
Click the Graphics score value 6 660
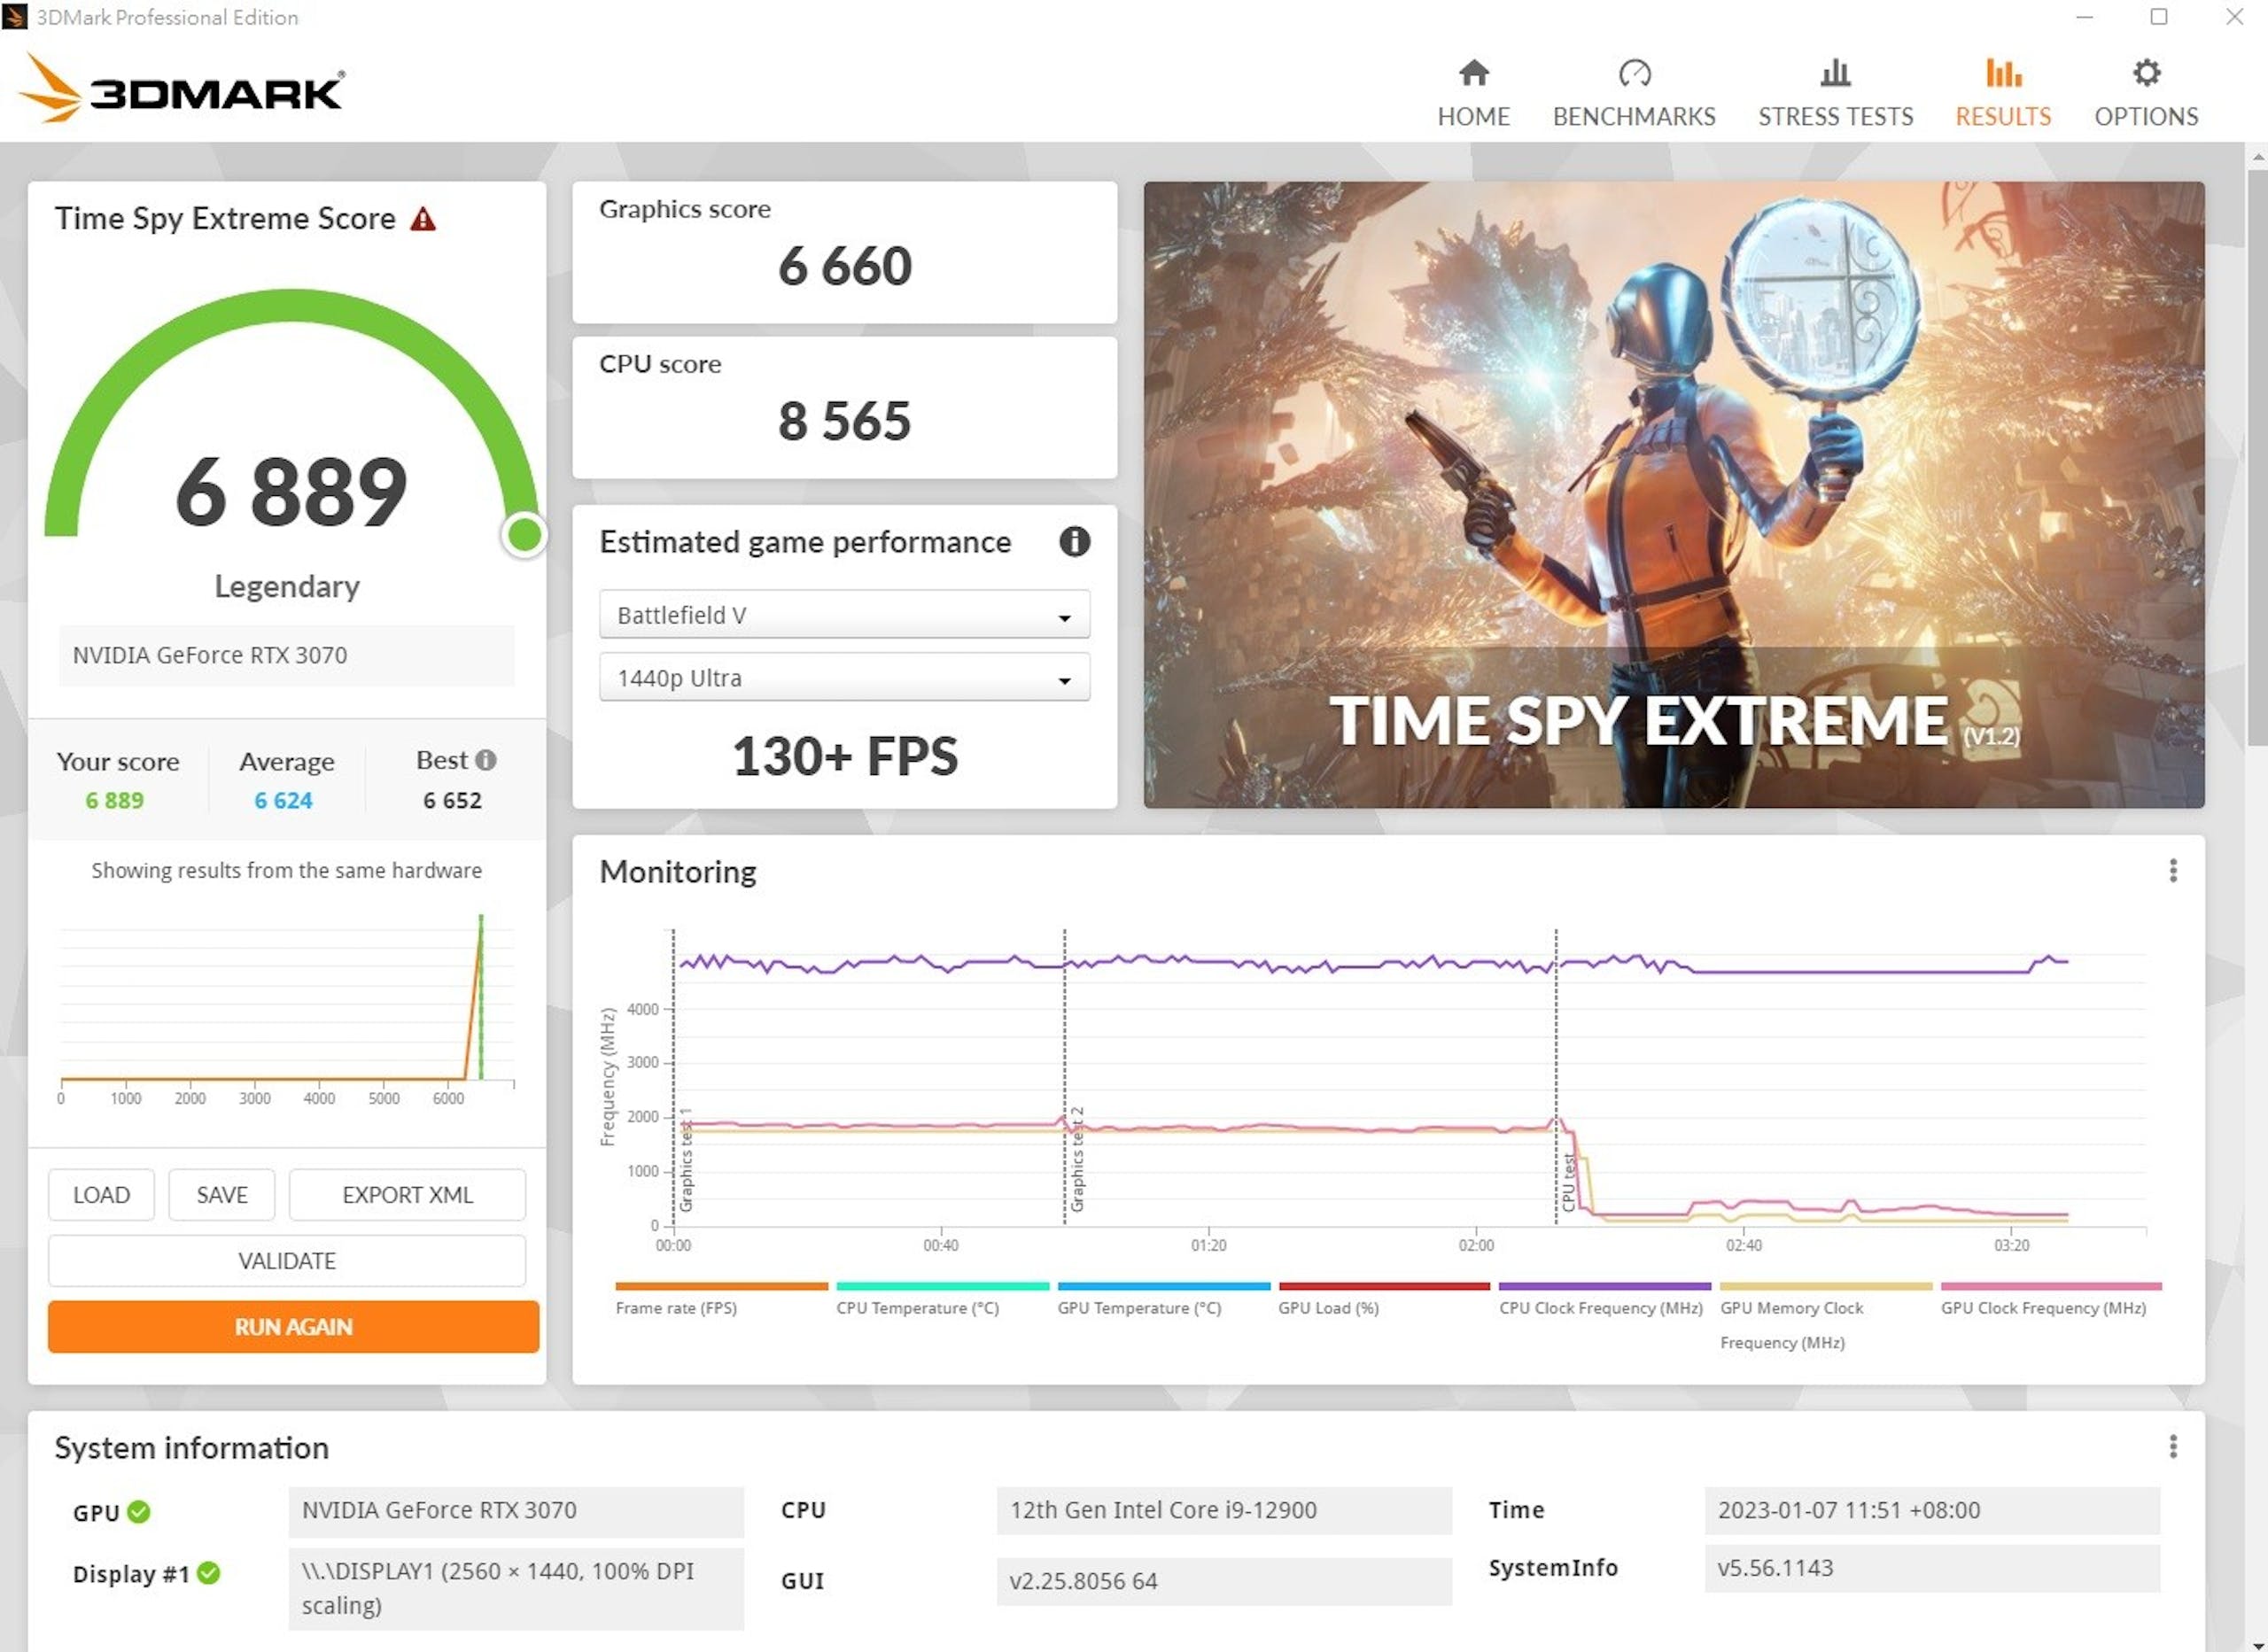tap(844, 267)
